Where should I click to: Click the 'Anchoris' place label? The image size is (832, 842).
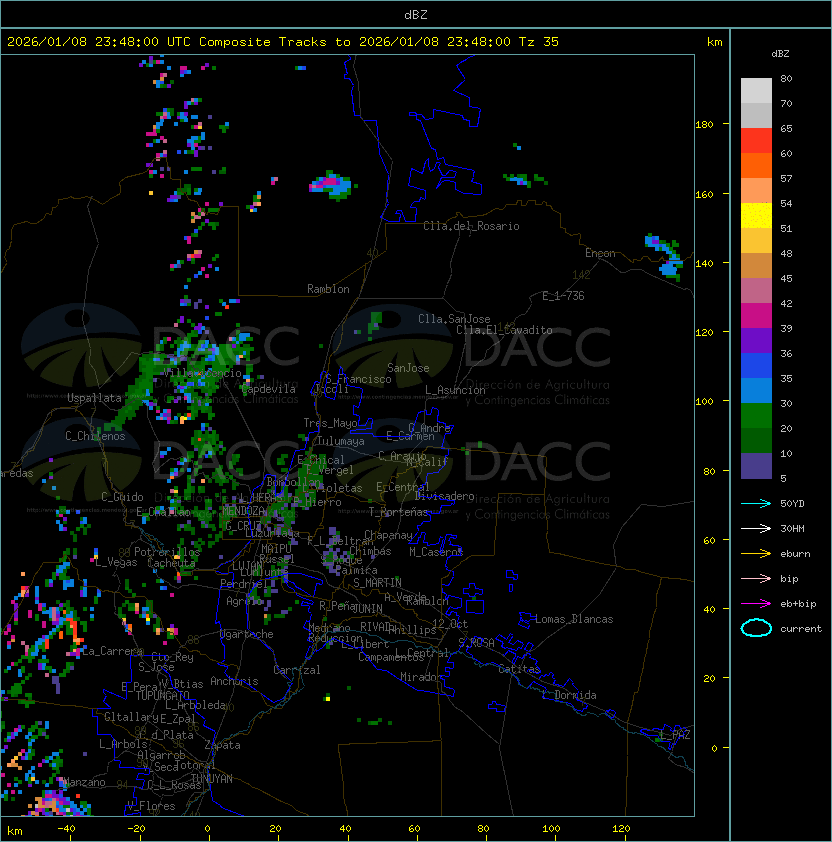(x=234, y=681)
